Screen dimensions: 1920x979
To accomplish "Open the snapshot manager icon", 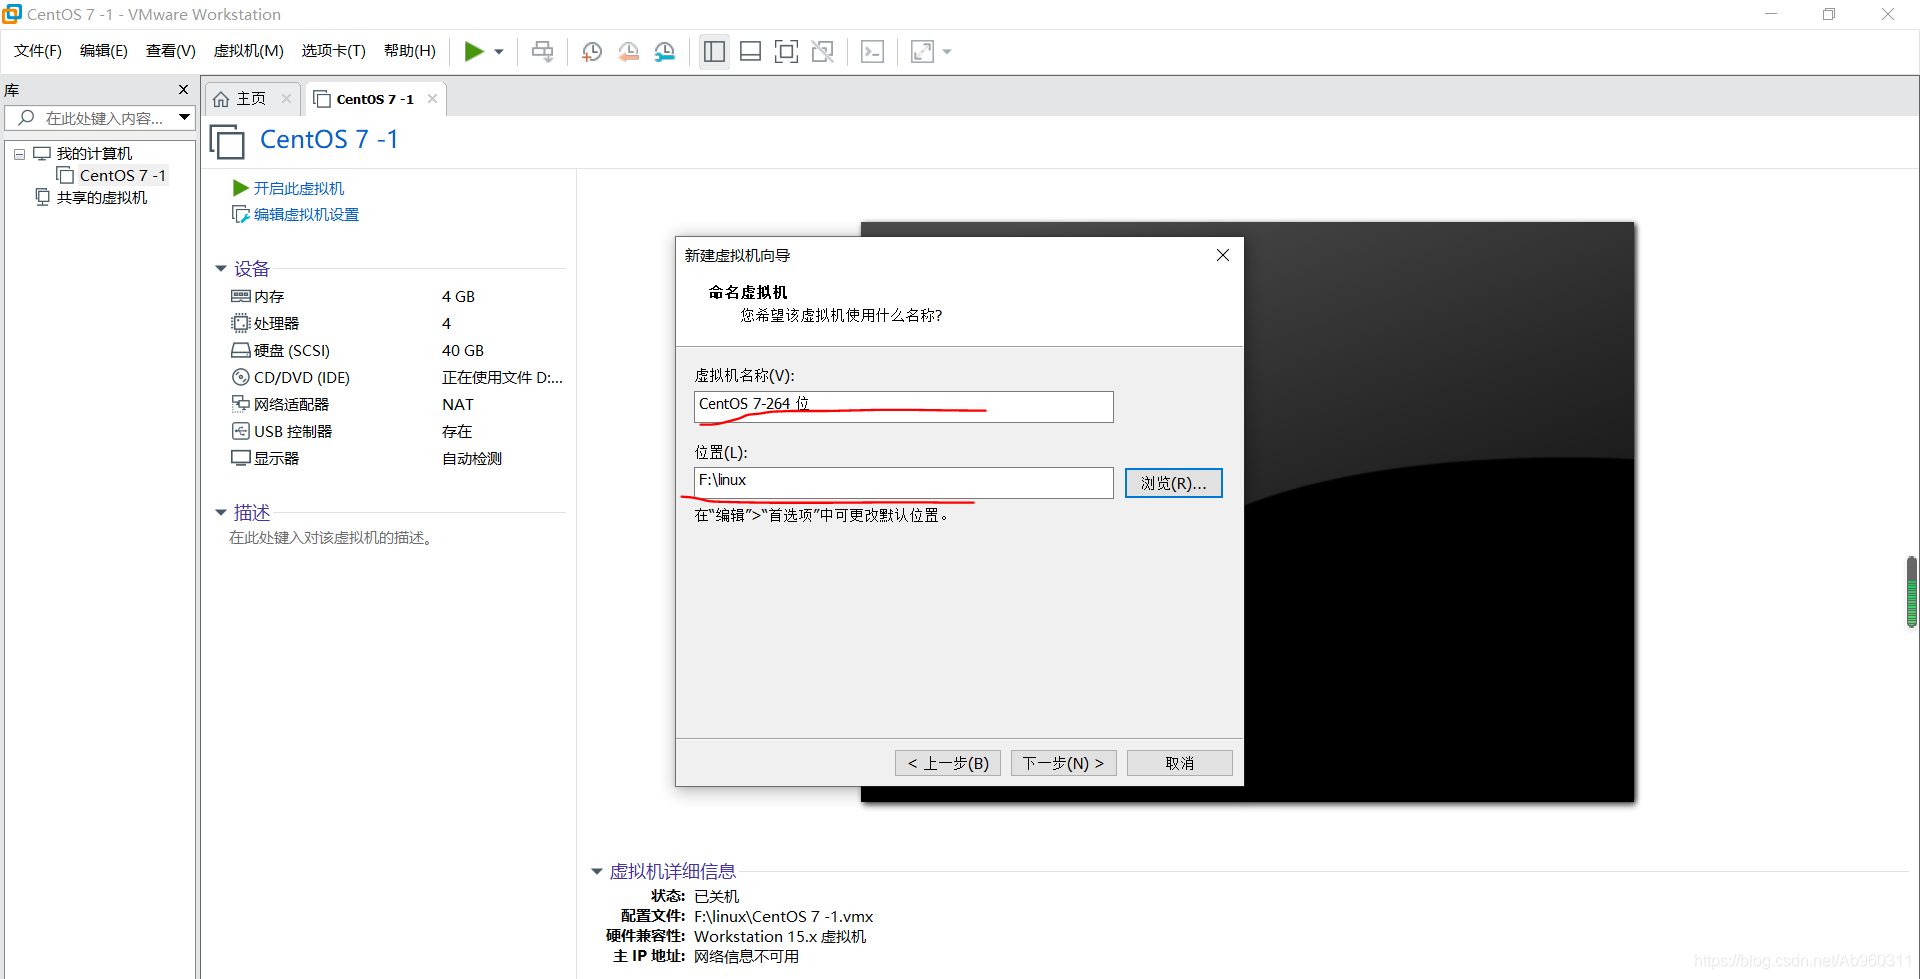I will click(x=665, y=51).
